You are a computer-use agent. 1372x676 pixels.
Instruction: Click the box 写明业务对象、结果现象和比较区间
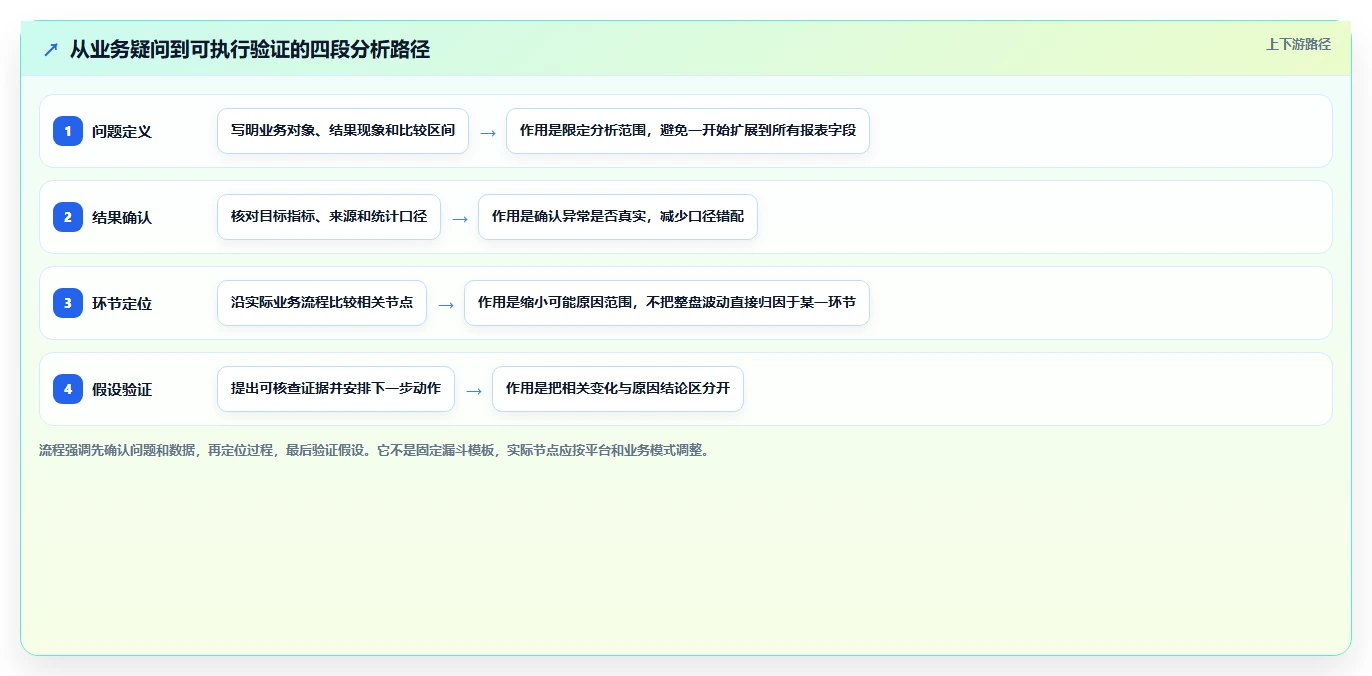click(x=343, y=131)
